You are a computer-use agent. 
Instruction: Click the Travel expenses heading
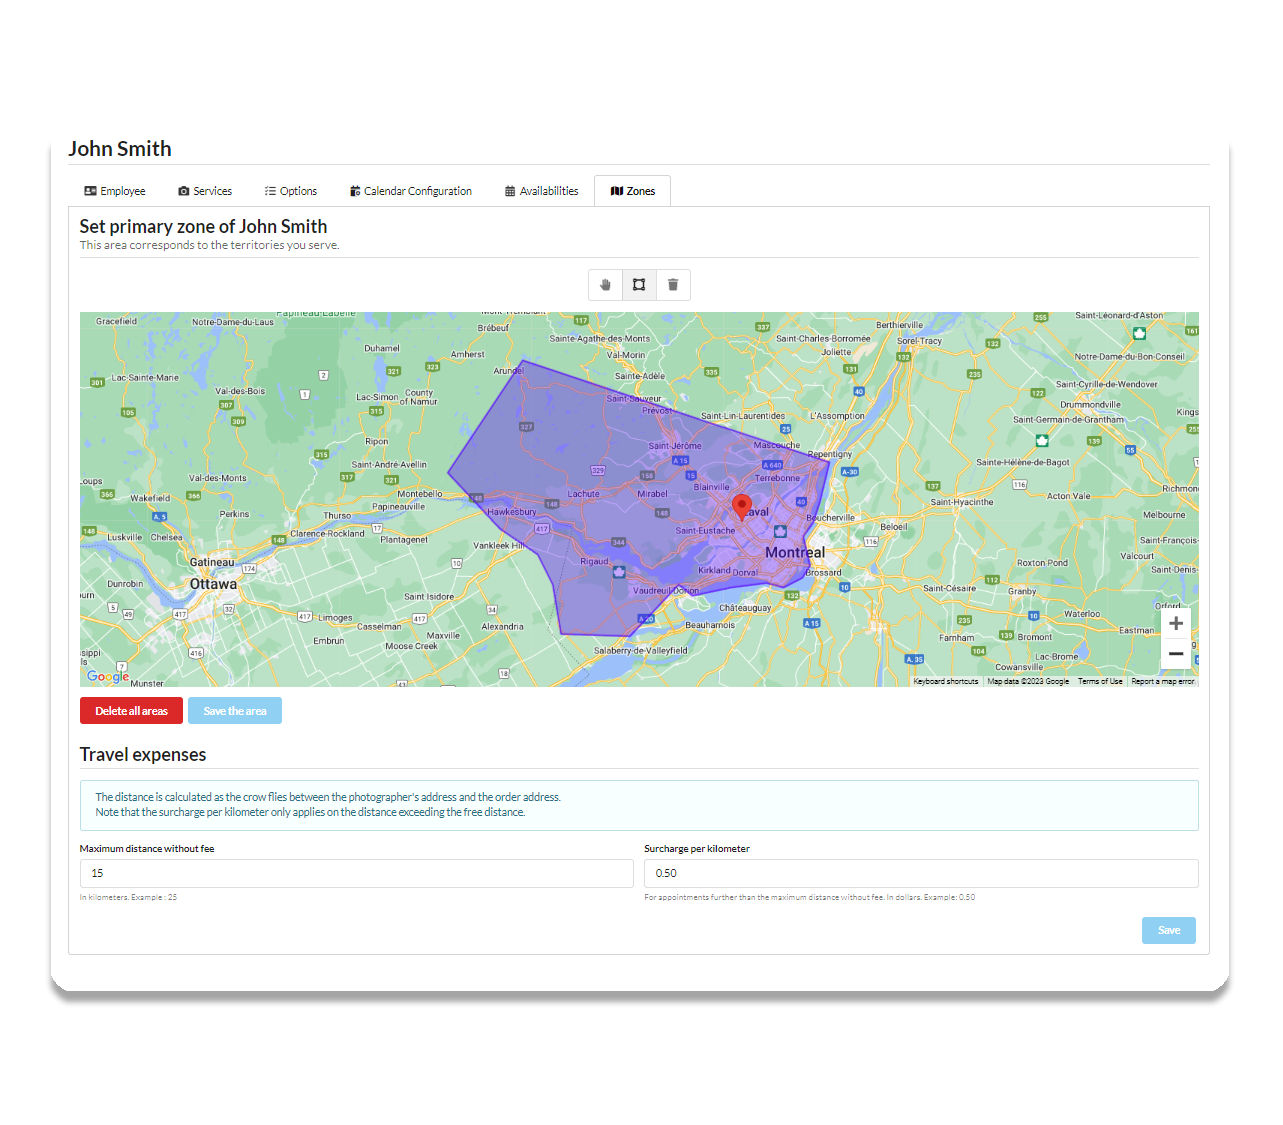(143, 755)
